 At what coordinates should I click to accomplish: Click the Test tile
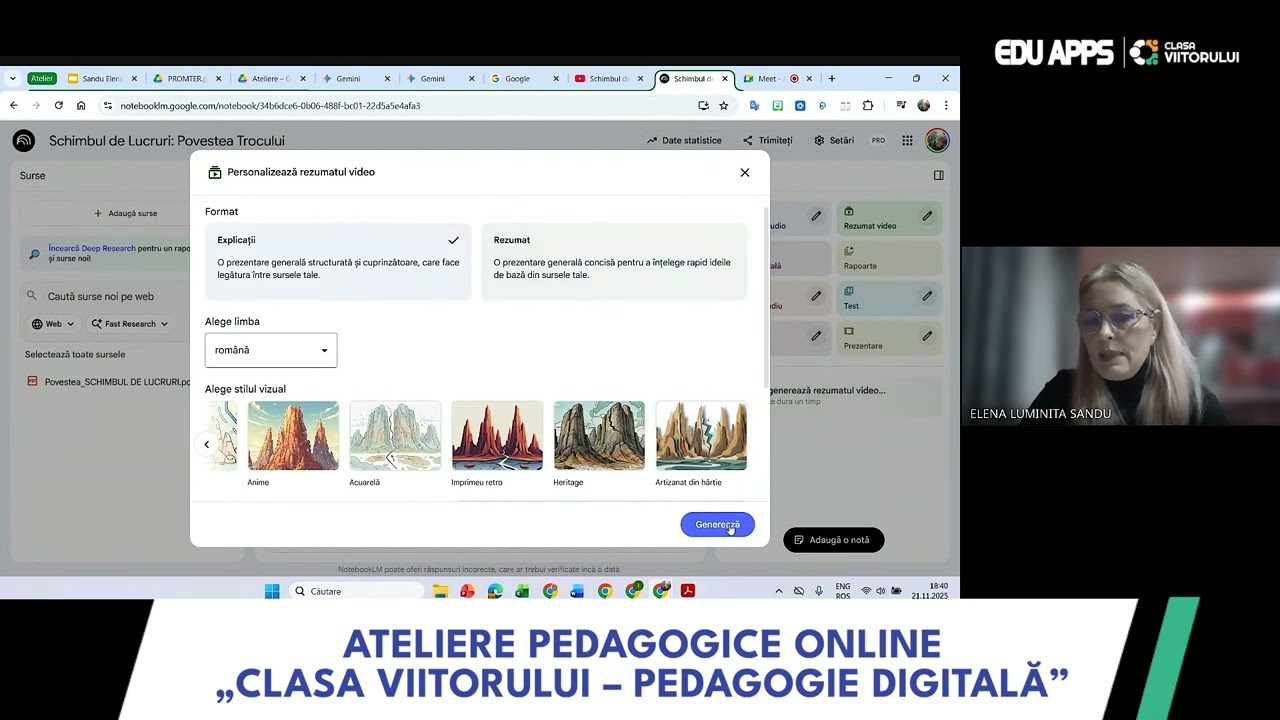coord(889,298)
